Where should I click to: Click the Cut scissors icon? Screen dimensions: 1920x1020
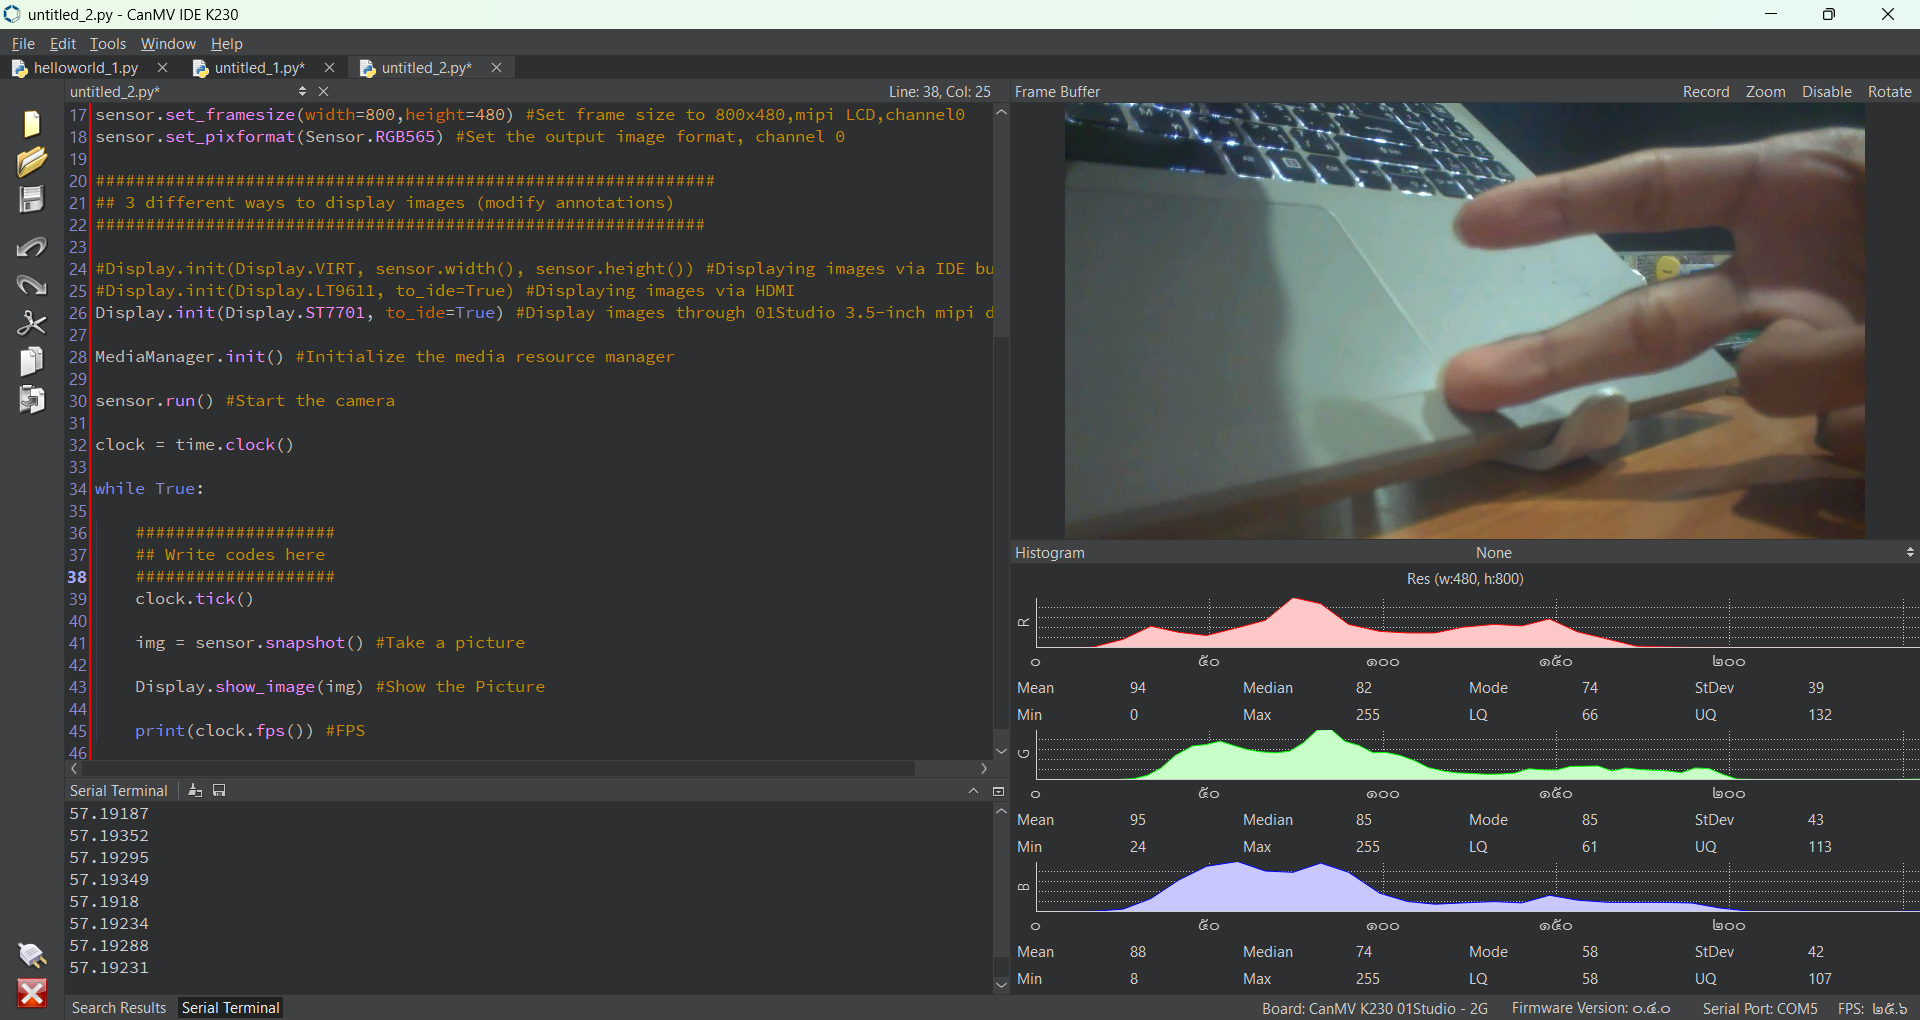coord(32,323)
